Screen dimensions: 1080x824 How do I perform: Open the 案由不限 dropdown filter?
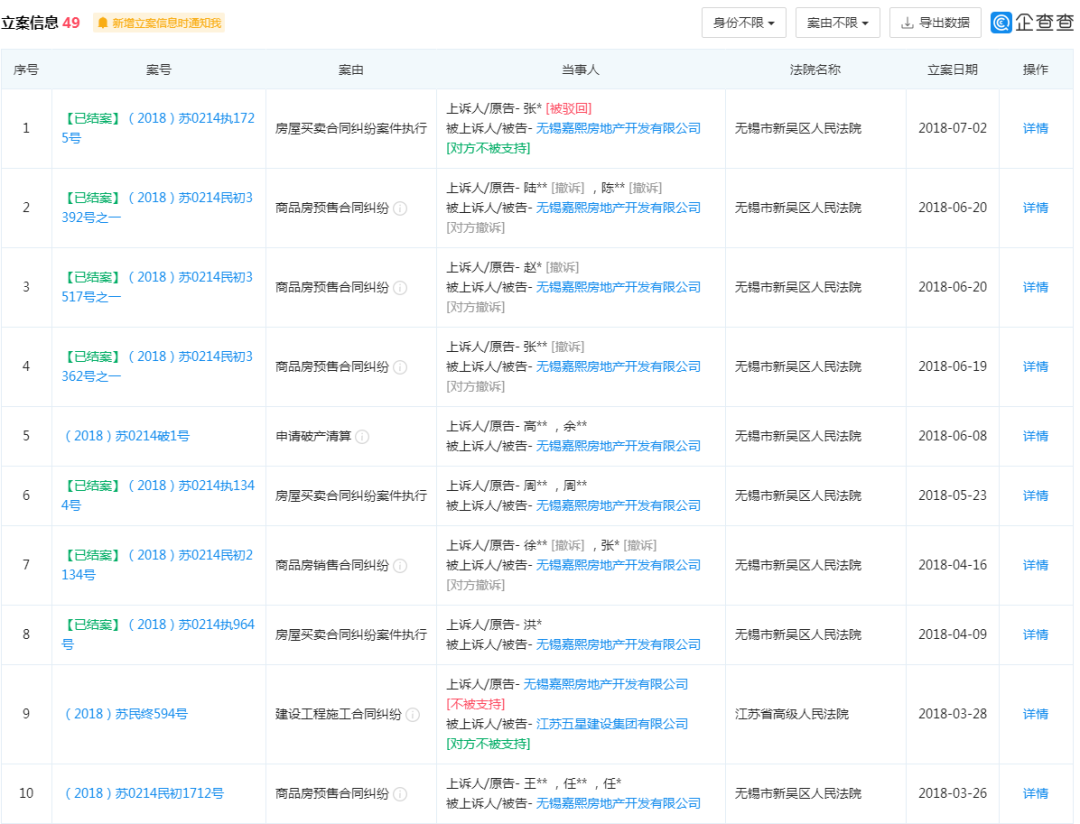pyautogui.click(x=838, y=23)
